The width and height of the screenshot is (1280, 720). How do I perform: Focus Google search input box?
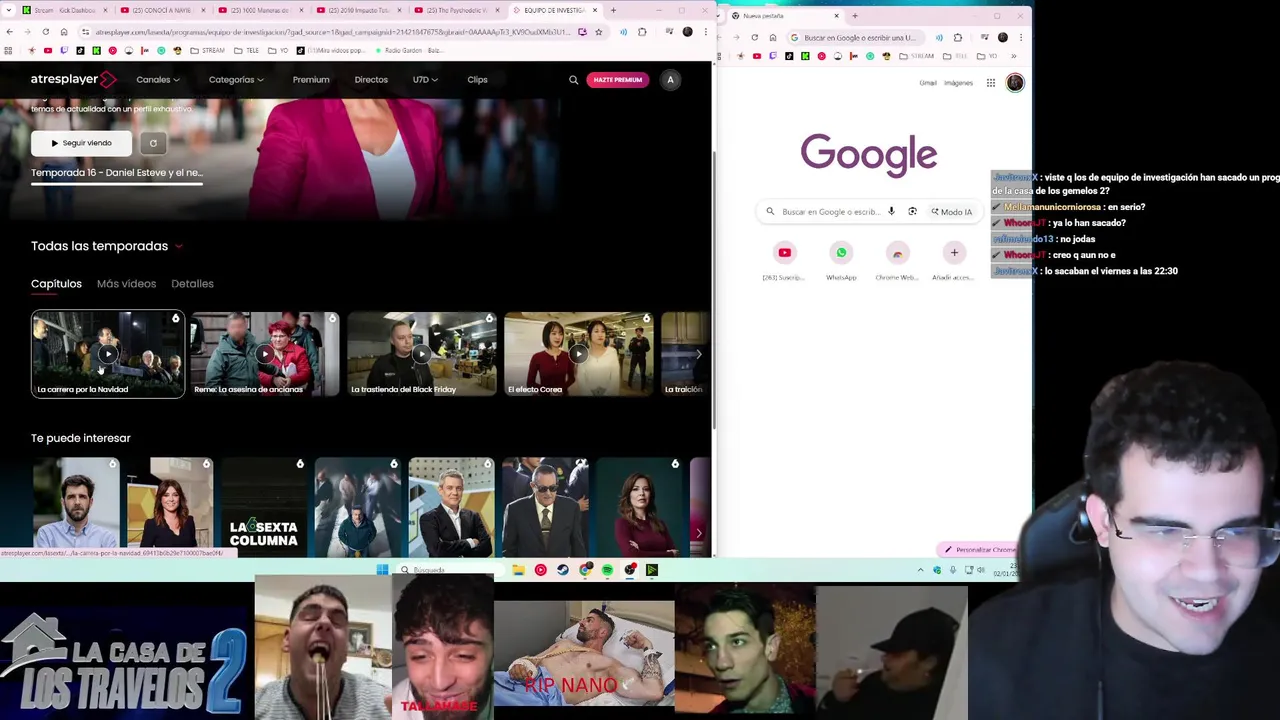(x=830, y=212)
